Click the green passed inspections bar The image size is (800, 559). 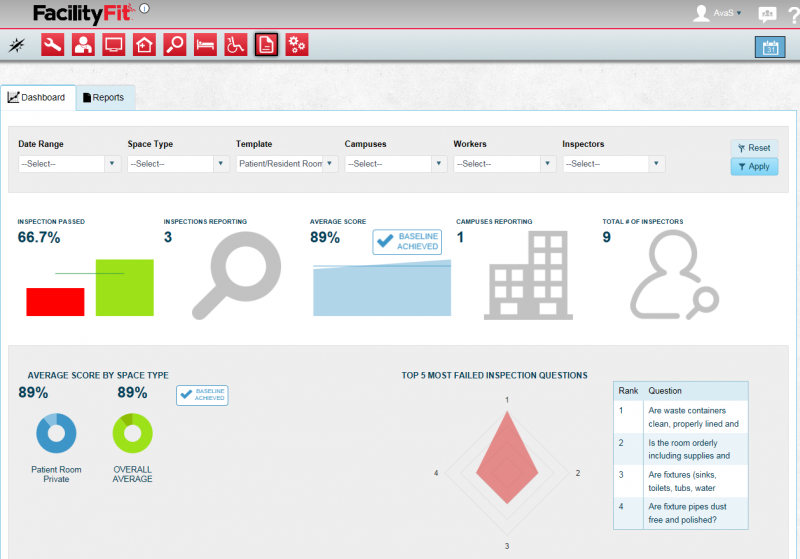[124, 288]
